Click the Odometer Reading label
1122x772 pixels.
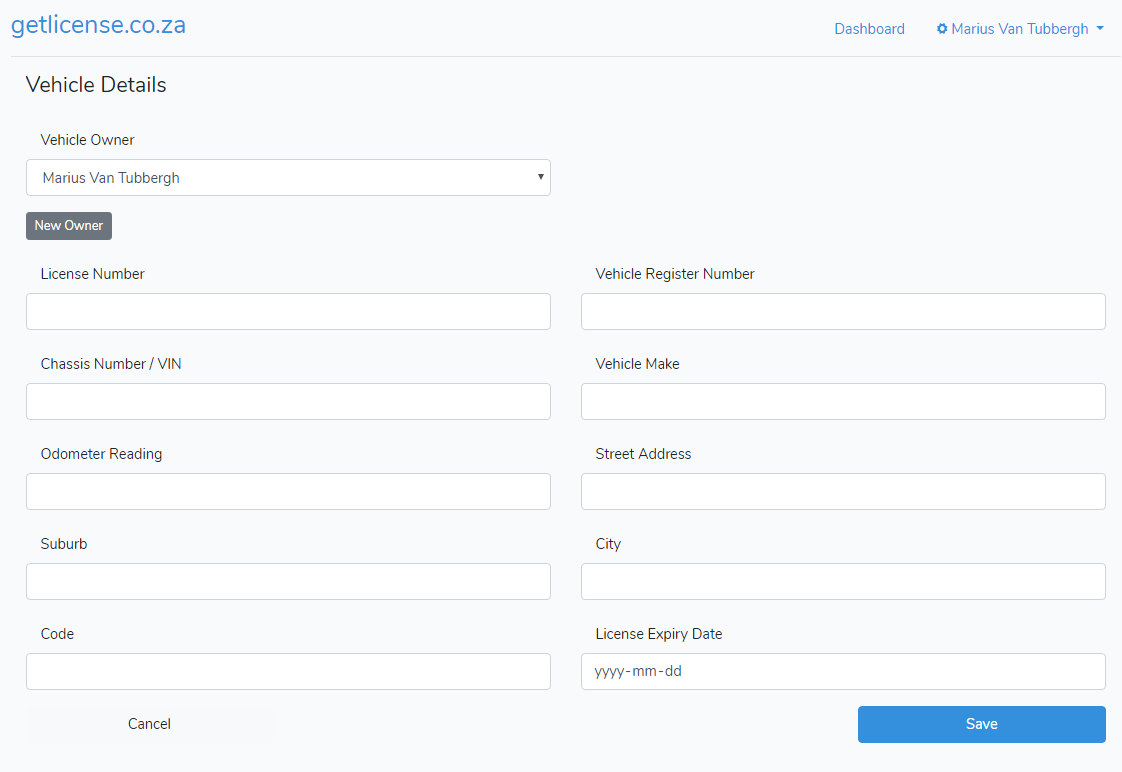pos(101,454)
